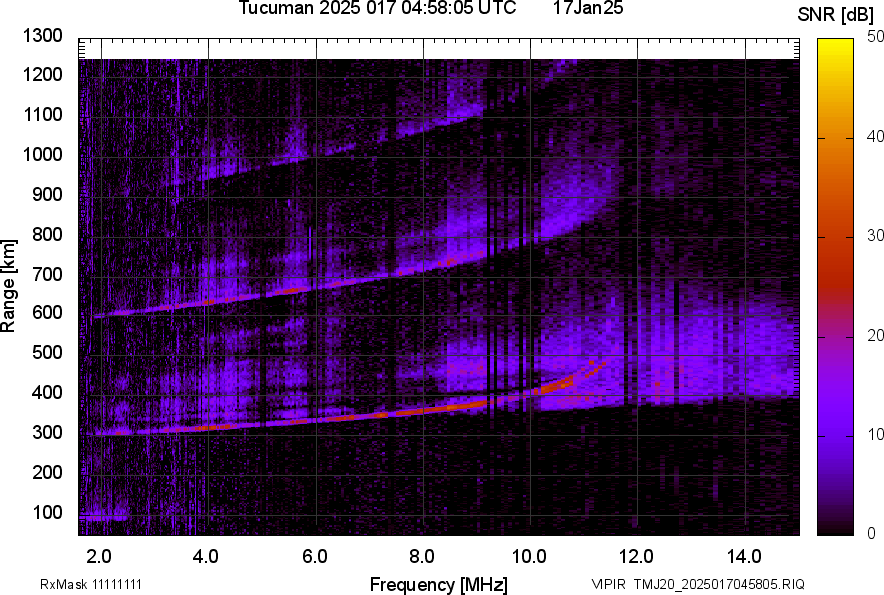Click the 'SNR [dB]' colorbar heading

[836, 15]
